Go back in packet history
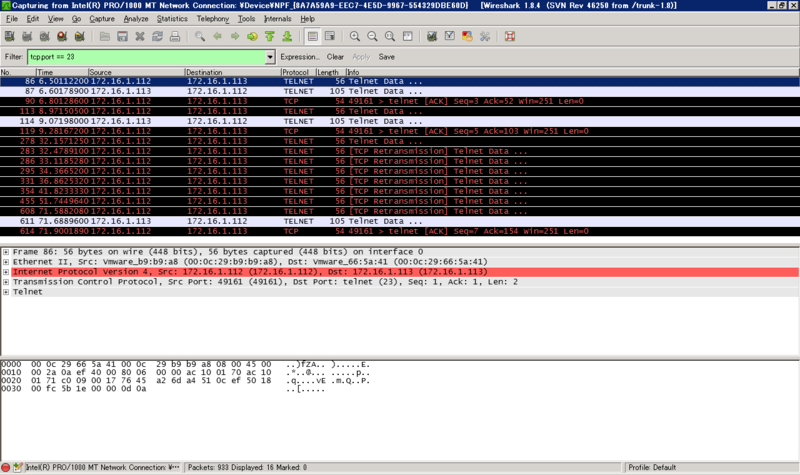This screenshot has width=800, height=475. (217, 36)
